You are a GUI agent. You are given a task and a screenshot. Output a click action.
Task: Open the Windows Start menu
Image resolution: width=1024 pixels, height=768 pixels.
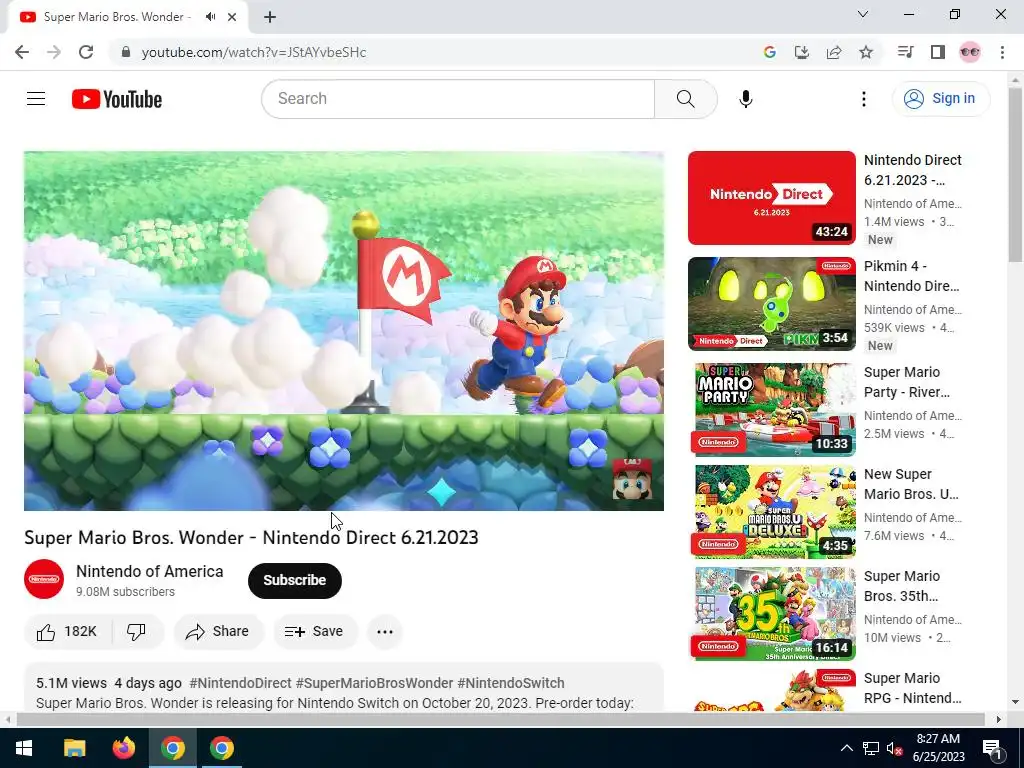click(x=24, y=748)
